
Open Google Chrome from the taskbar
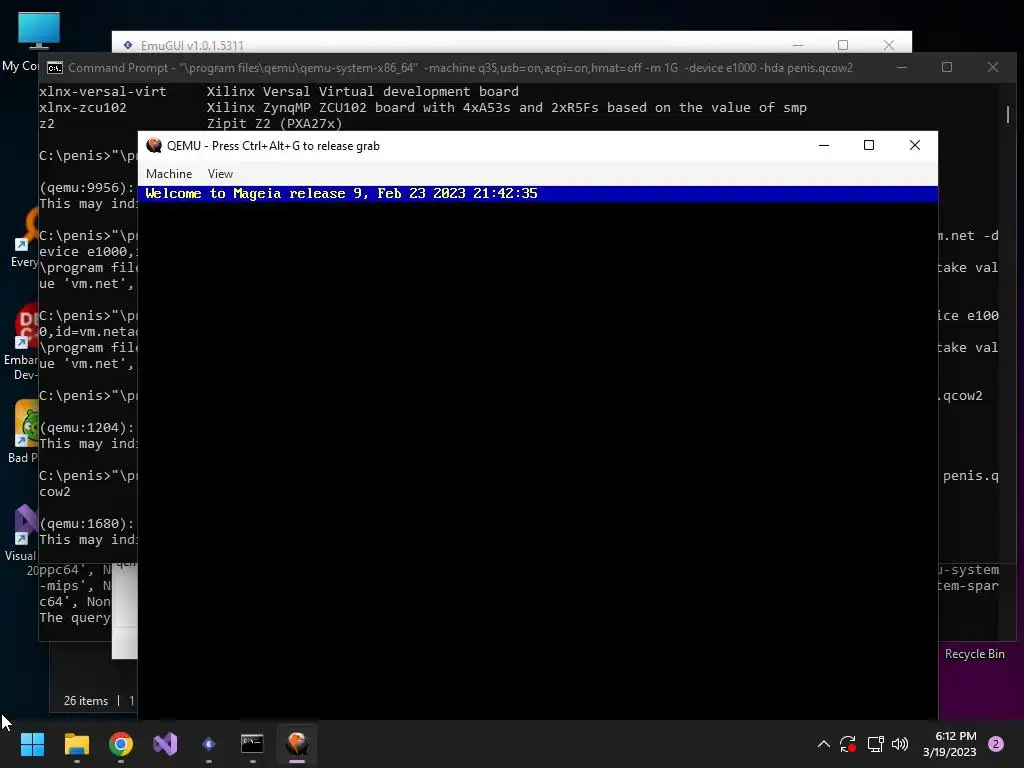coord(121,744)
